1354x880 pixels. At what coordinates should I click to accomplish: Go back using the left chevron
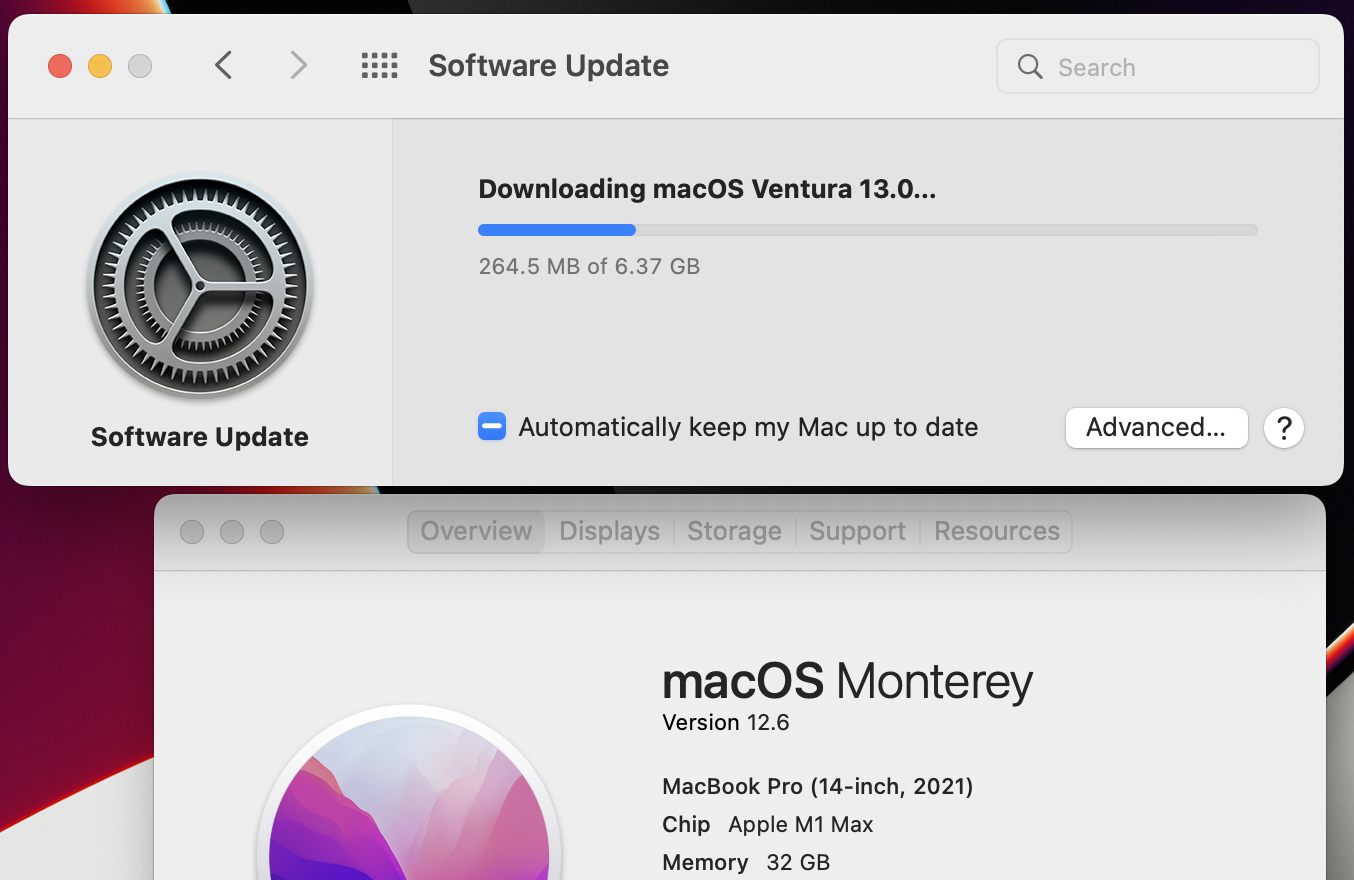click(224, 66)
